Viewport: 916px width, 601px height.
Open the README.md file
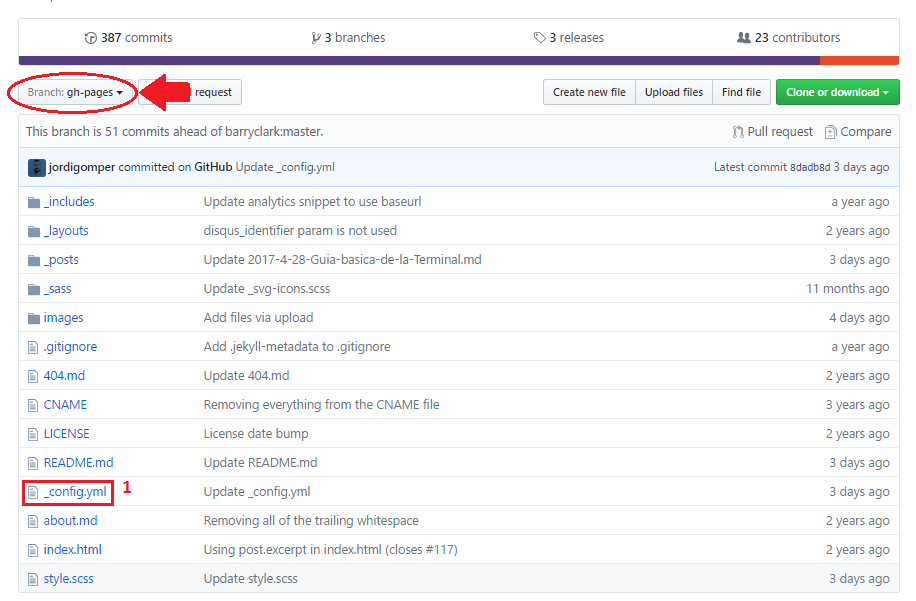[78, 463]
